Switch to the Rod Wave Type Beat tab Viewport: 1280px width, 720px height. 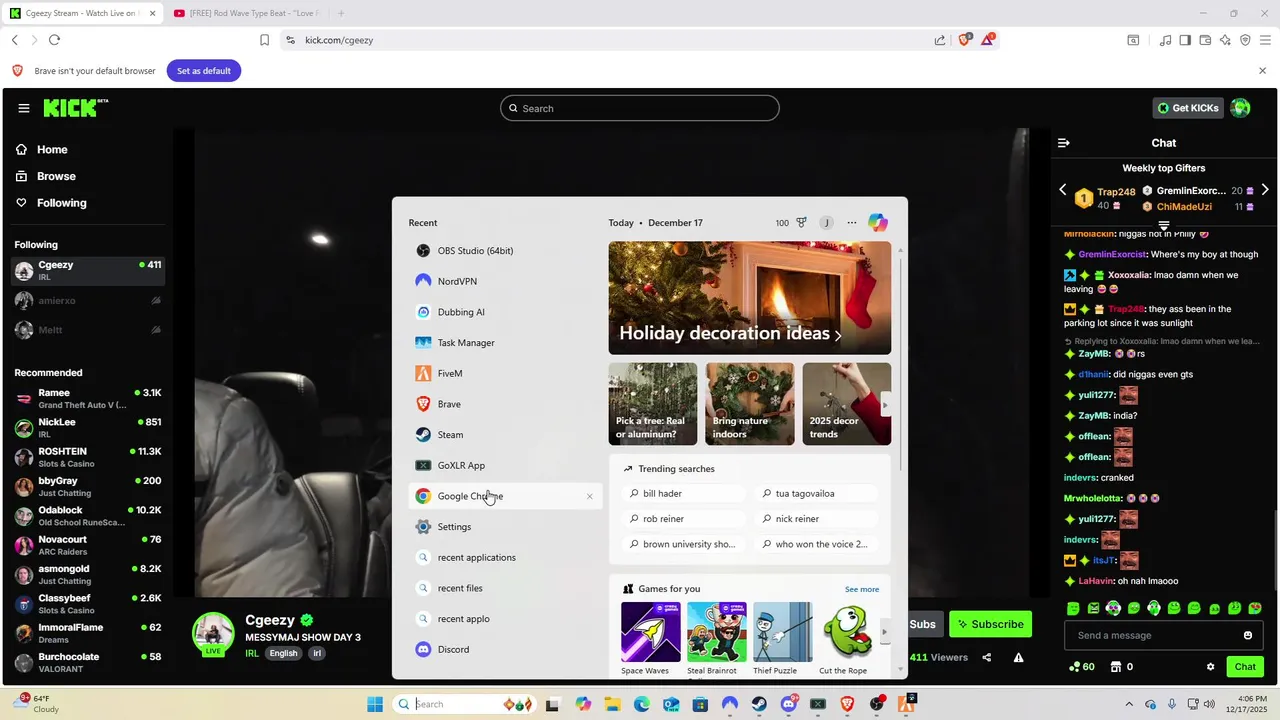[245, 13]
